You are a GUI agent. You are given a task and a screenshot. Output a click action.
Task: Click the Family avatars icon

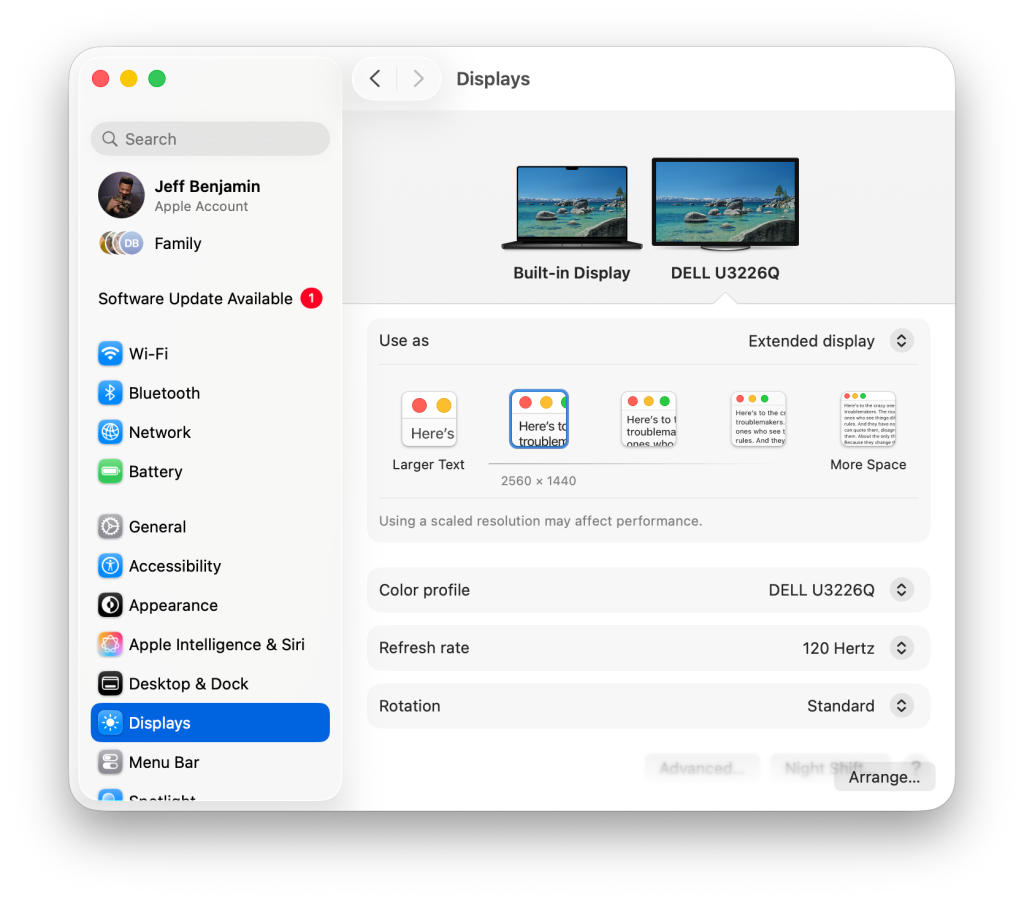click(x=121, y=243)
